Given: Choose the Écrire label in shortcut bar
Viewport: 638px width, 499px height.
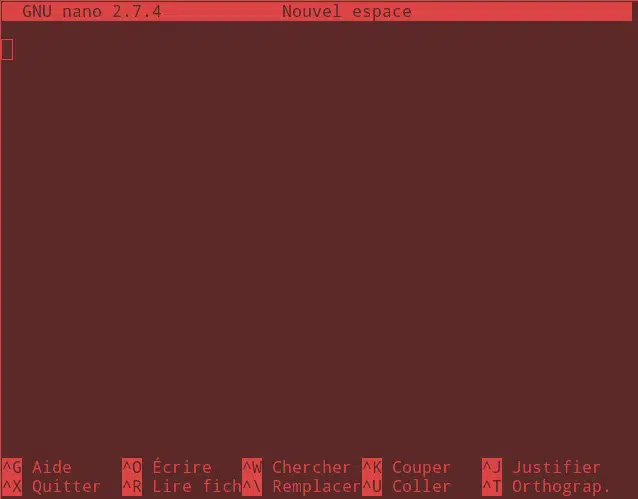Looking at the screenshot, I should pos(182,466).
